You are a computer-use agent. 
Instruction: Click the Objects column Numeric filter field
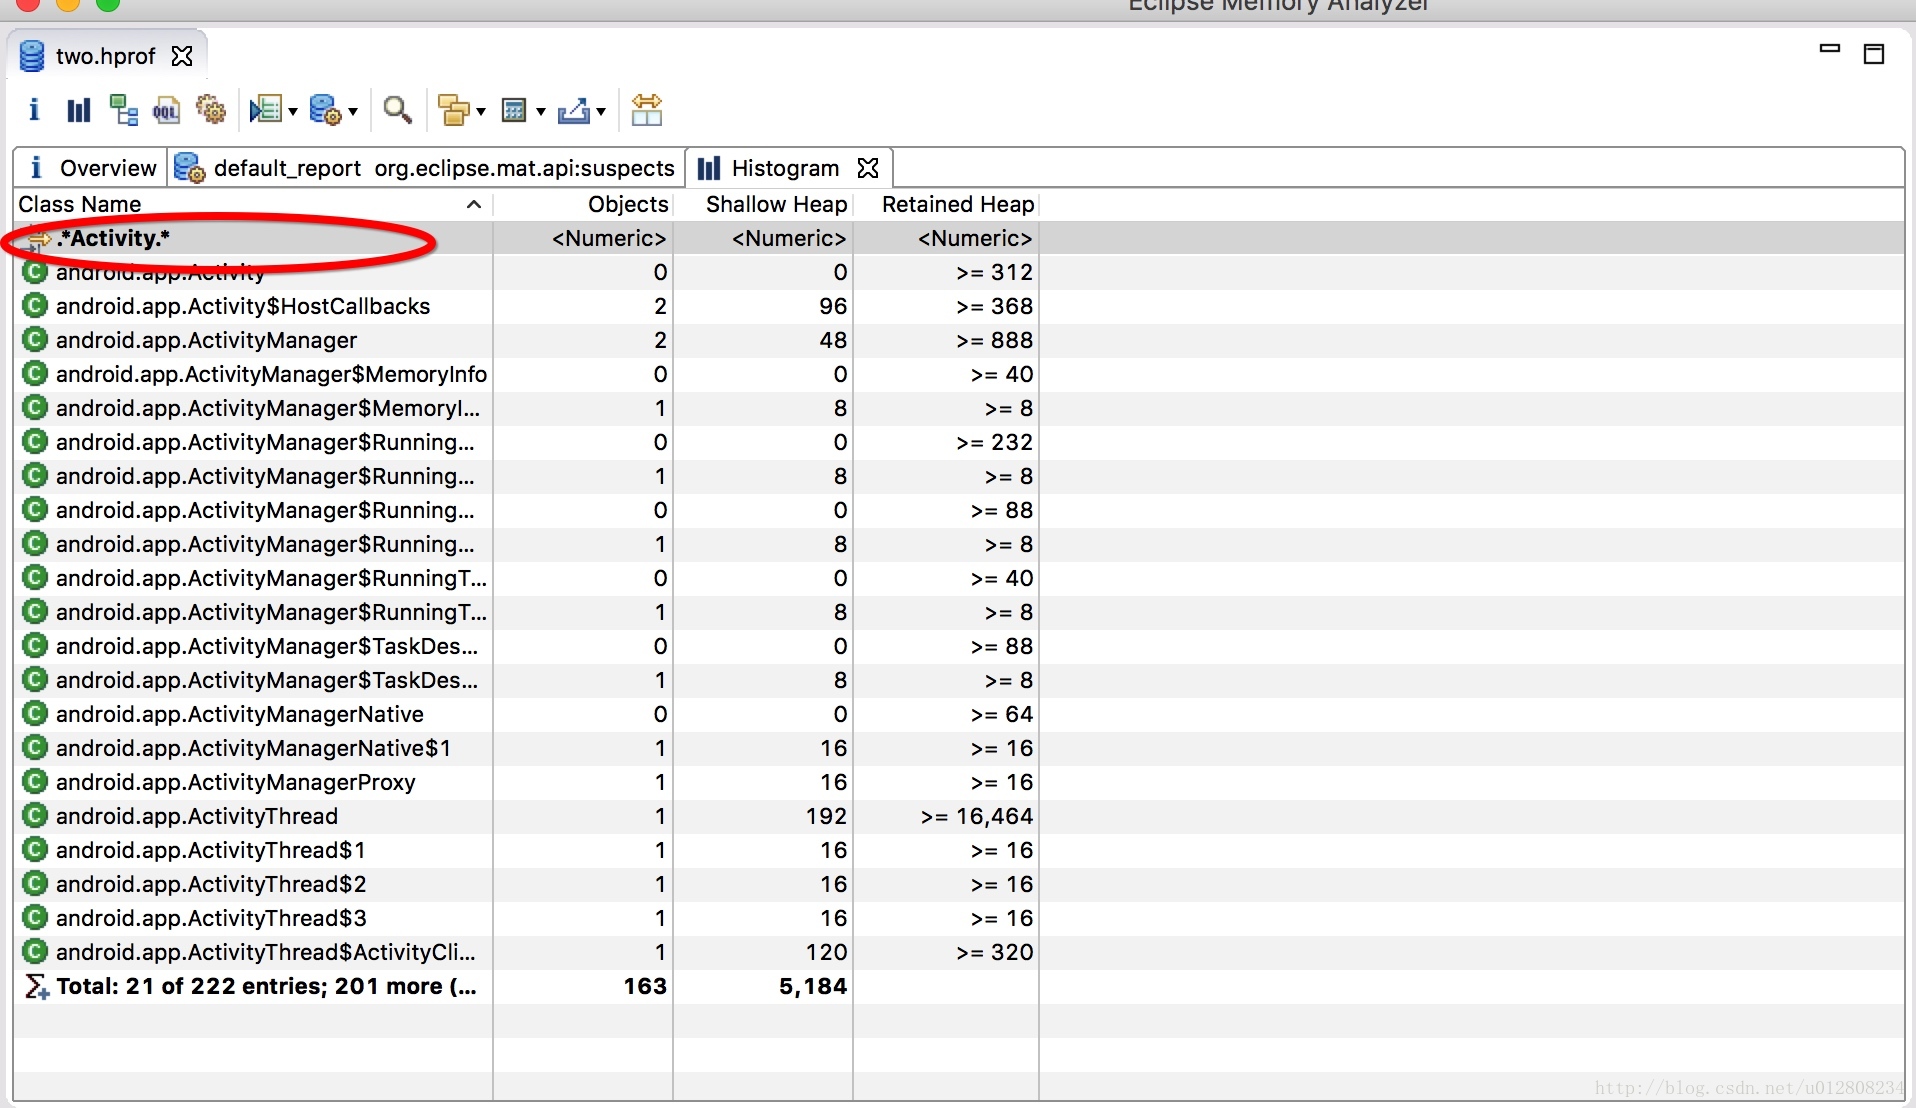click(583, 238)
